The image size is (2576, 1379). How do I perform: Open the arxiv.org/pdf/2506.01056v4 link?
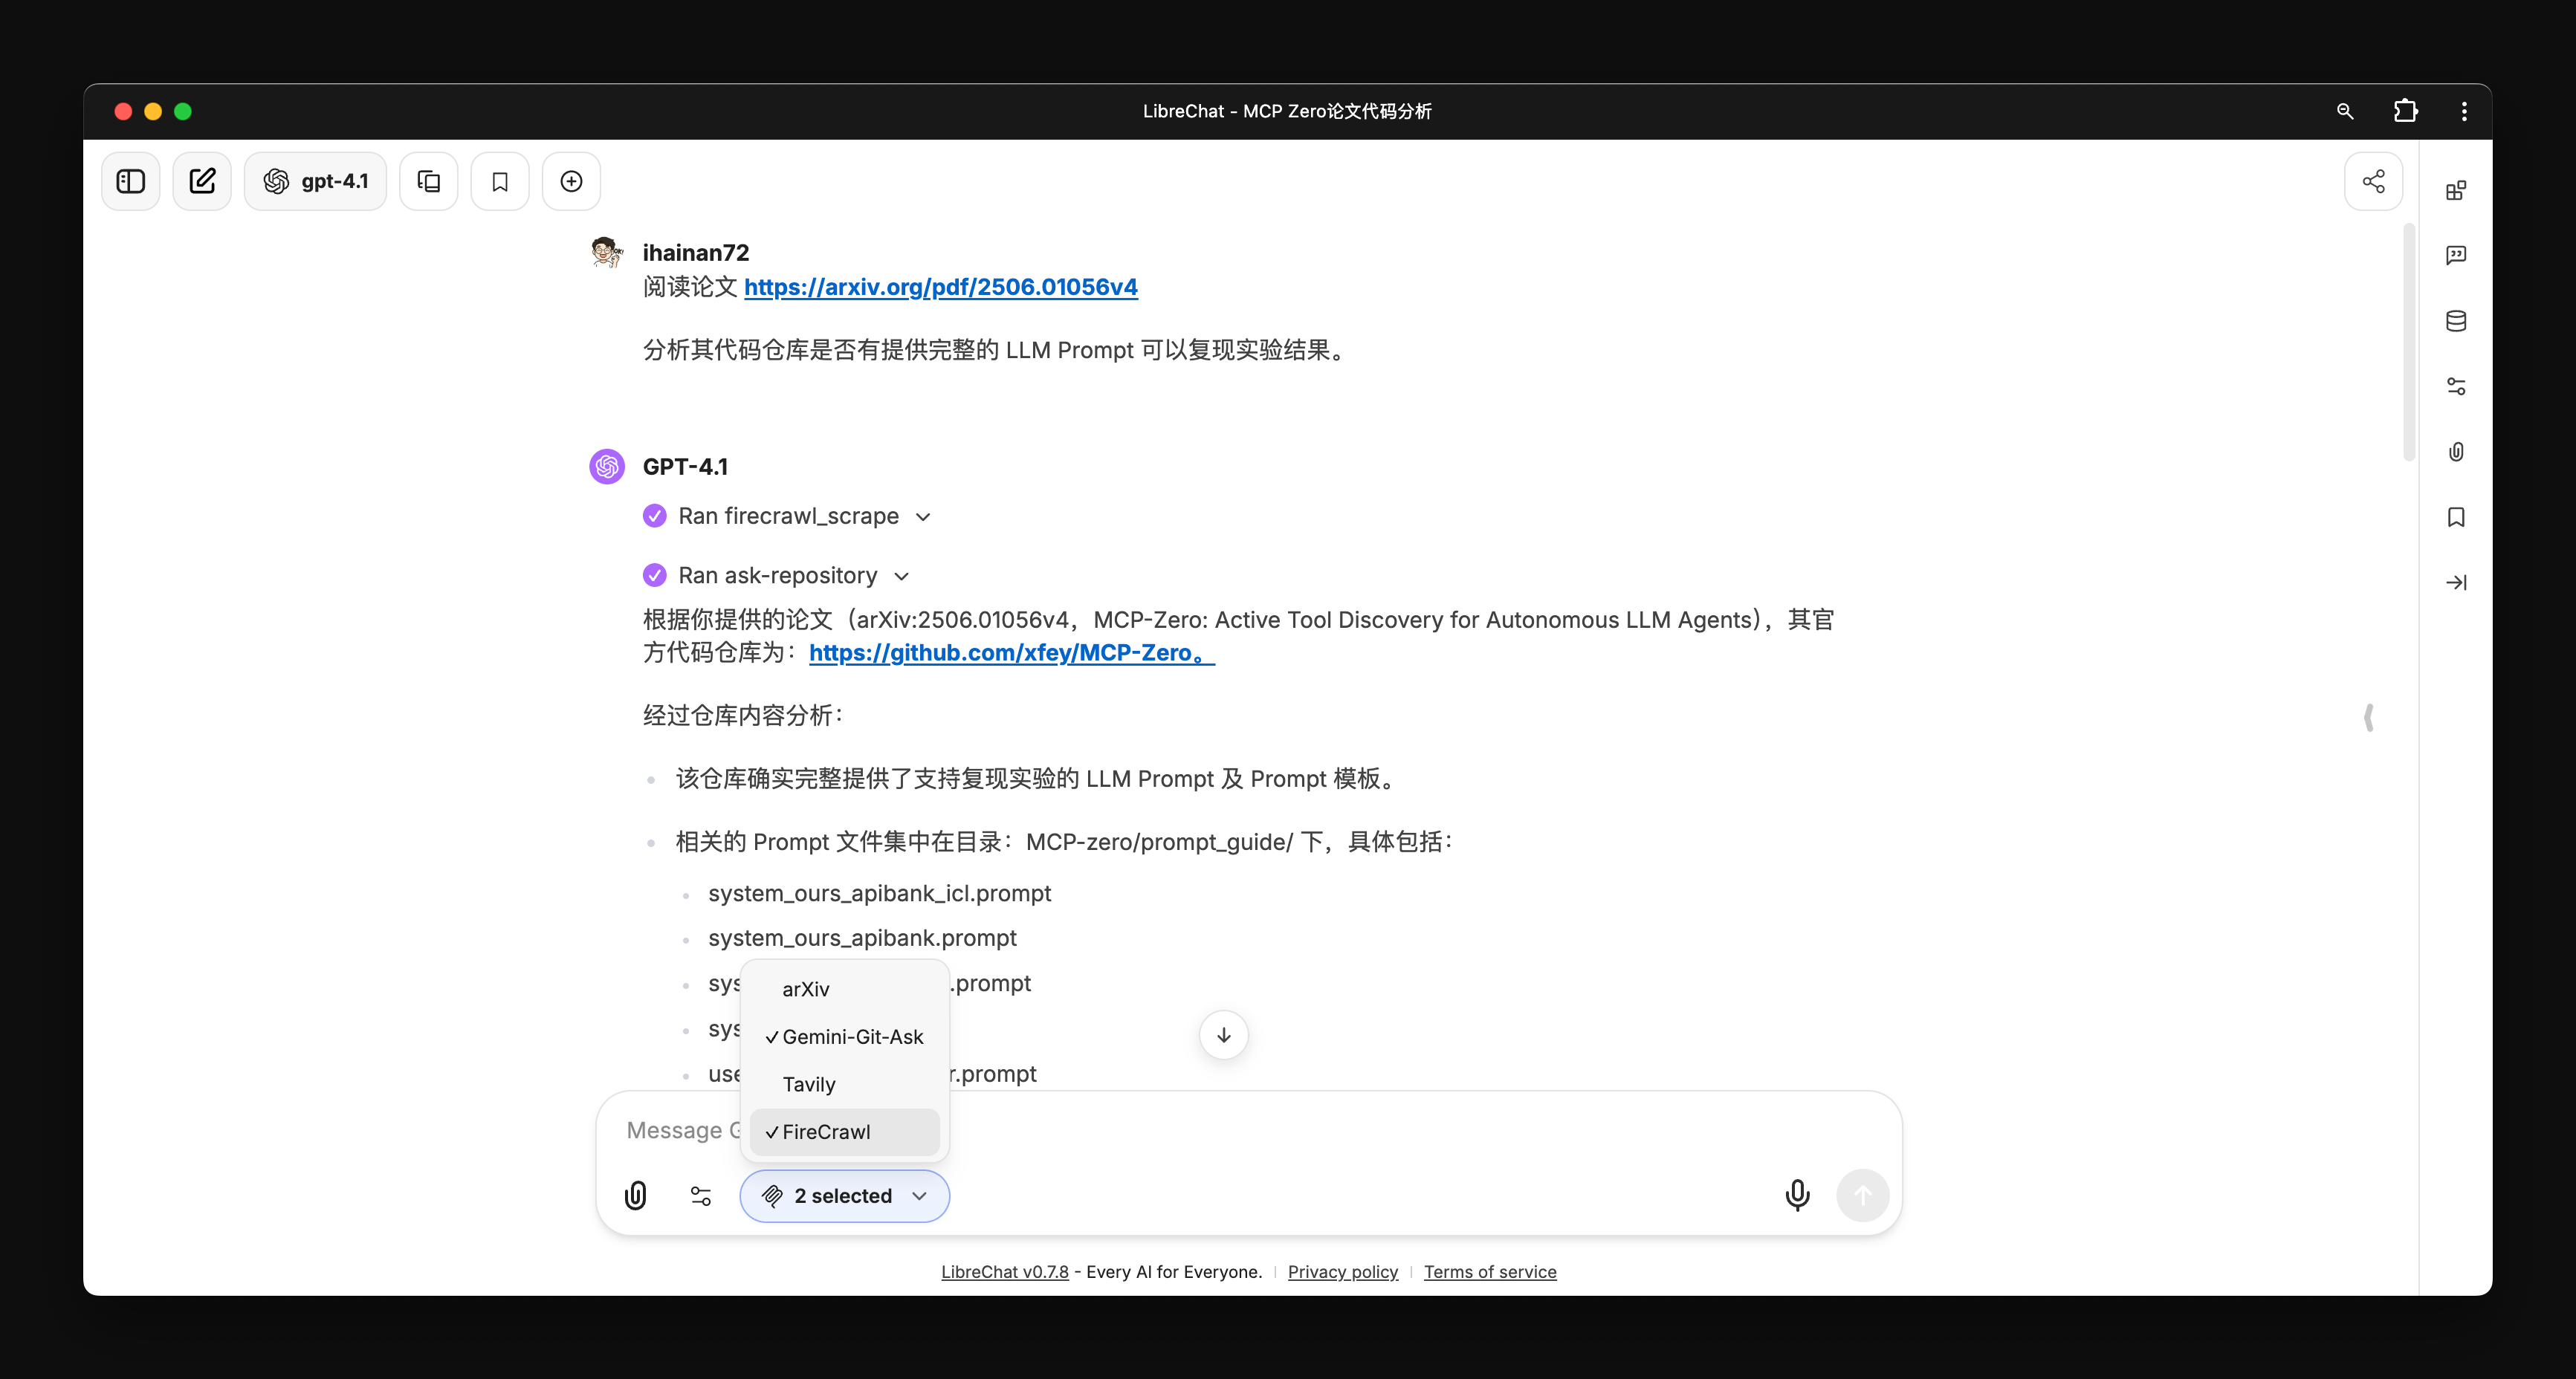pos(940,287)
